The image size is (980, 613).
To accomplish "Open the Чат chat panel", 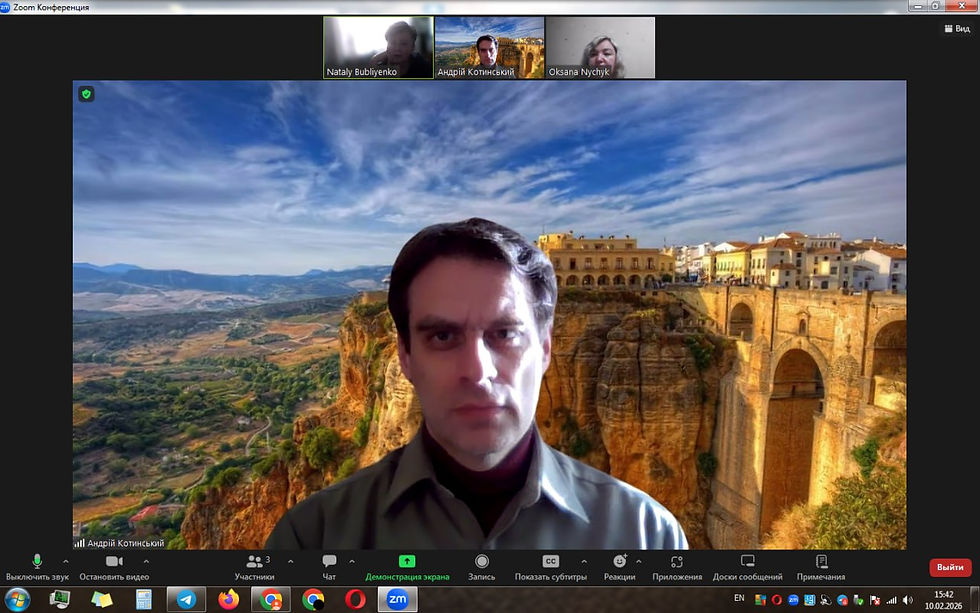I will coord(329,567).
